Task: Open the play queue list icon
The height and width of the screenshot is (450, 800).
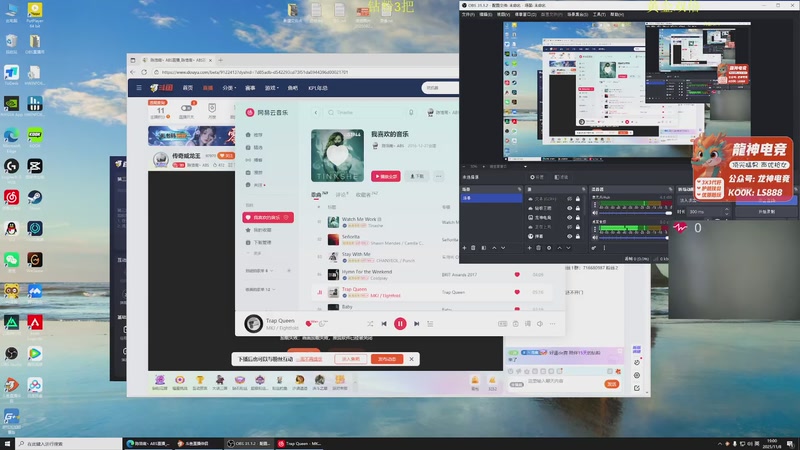Action: coord(430,323)
